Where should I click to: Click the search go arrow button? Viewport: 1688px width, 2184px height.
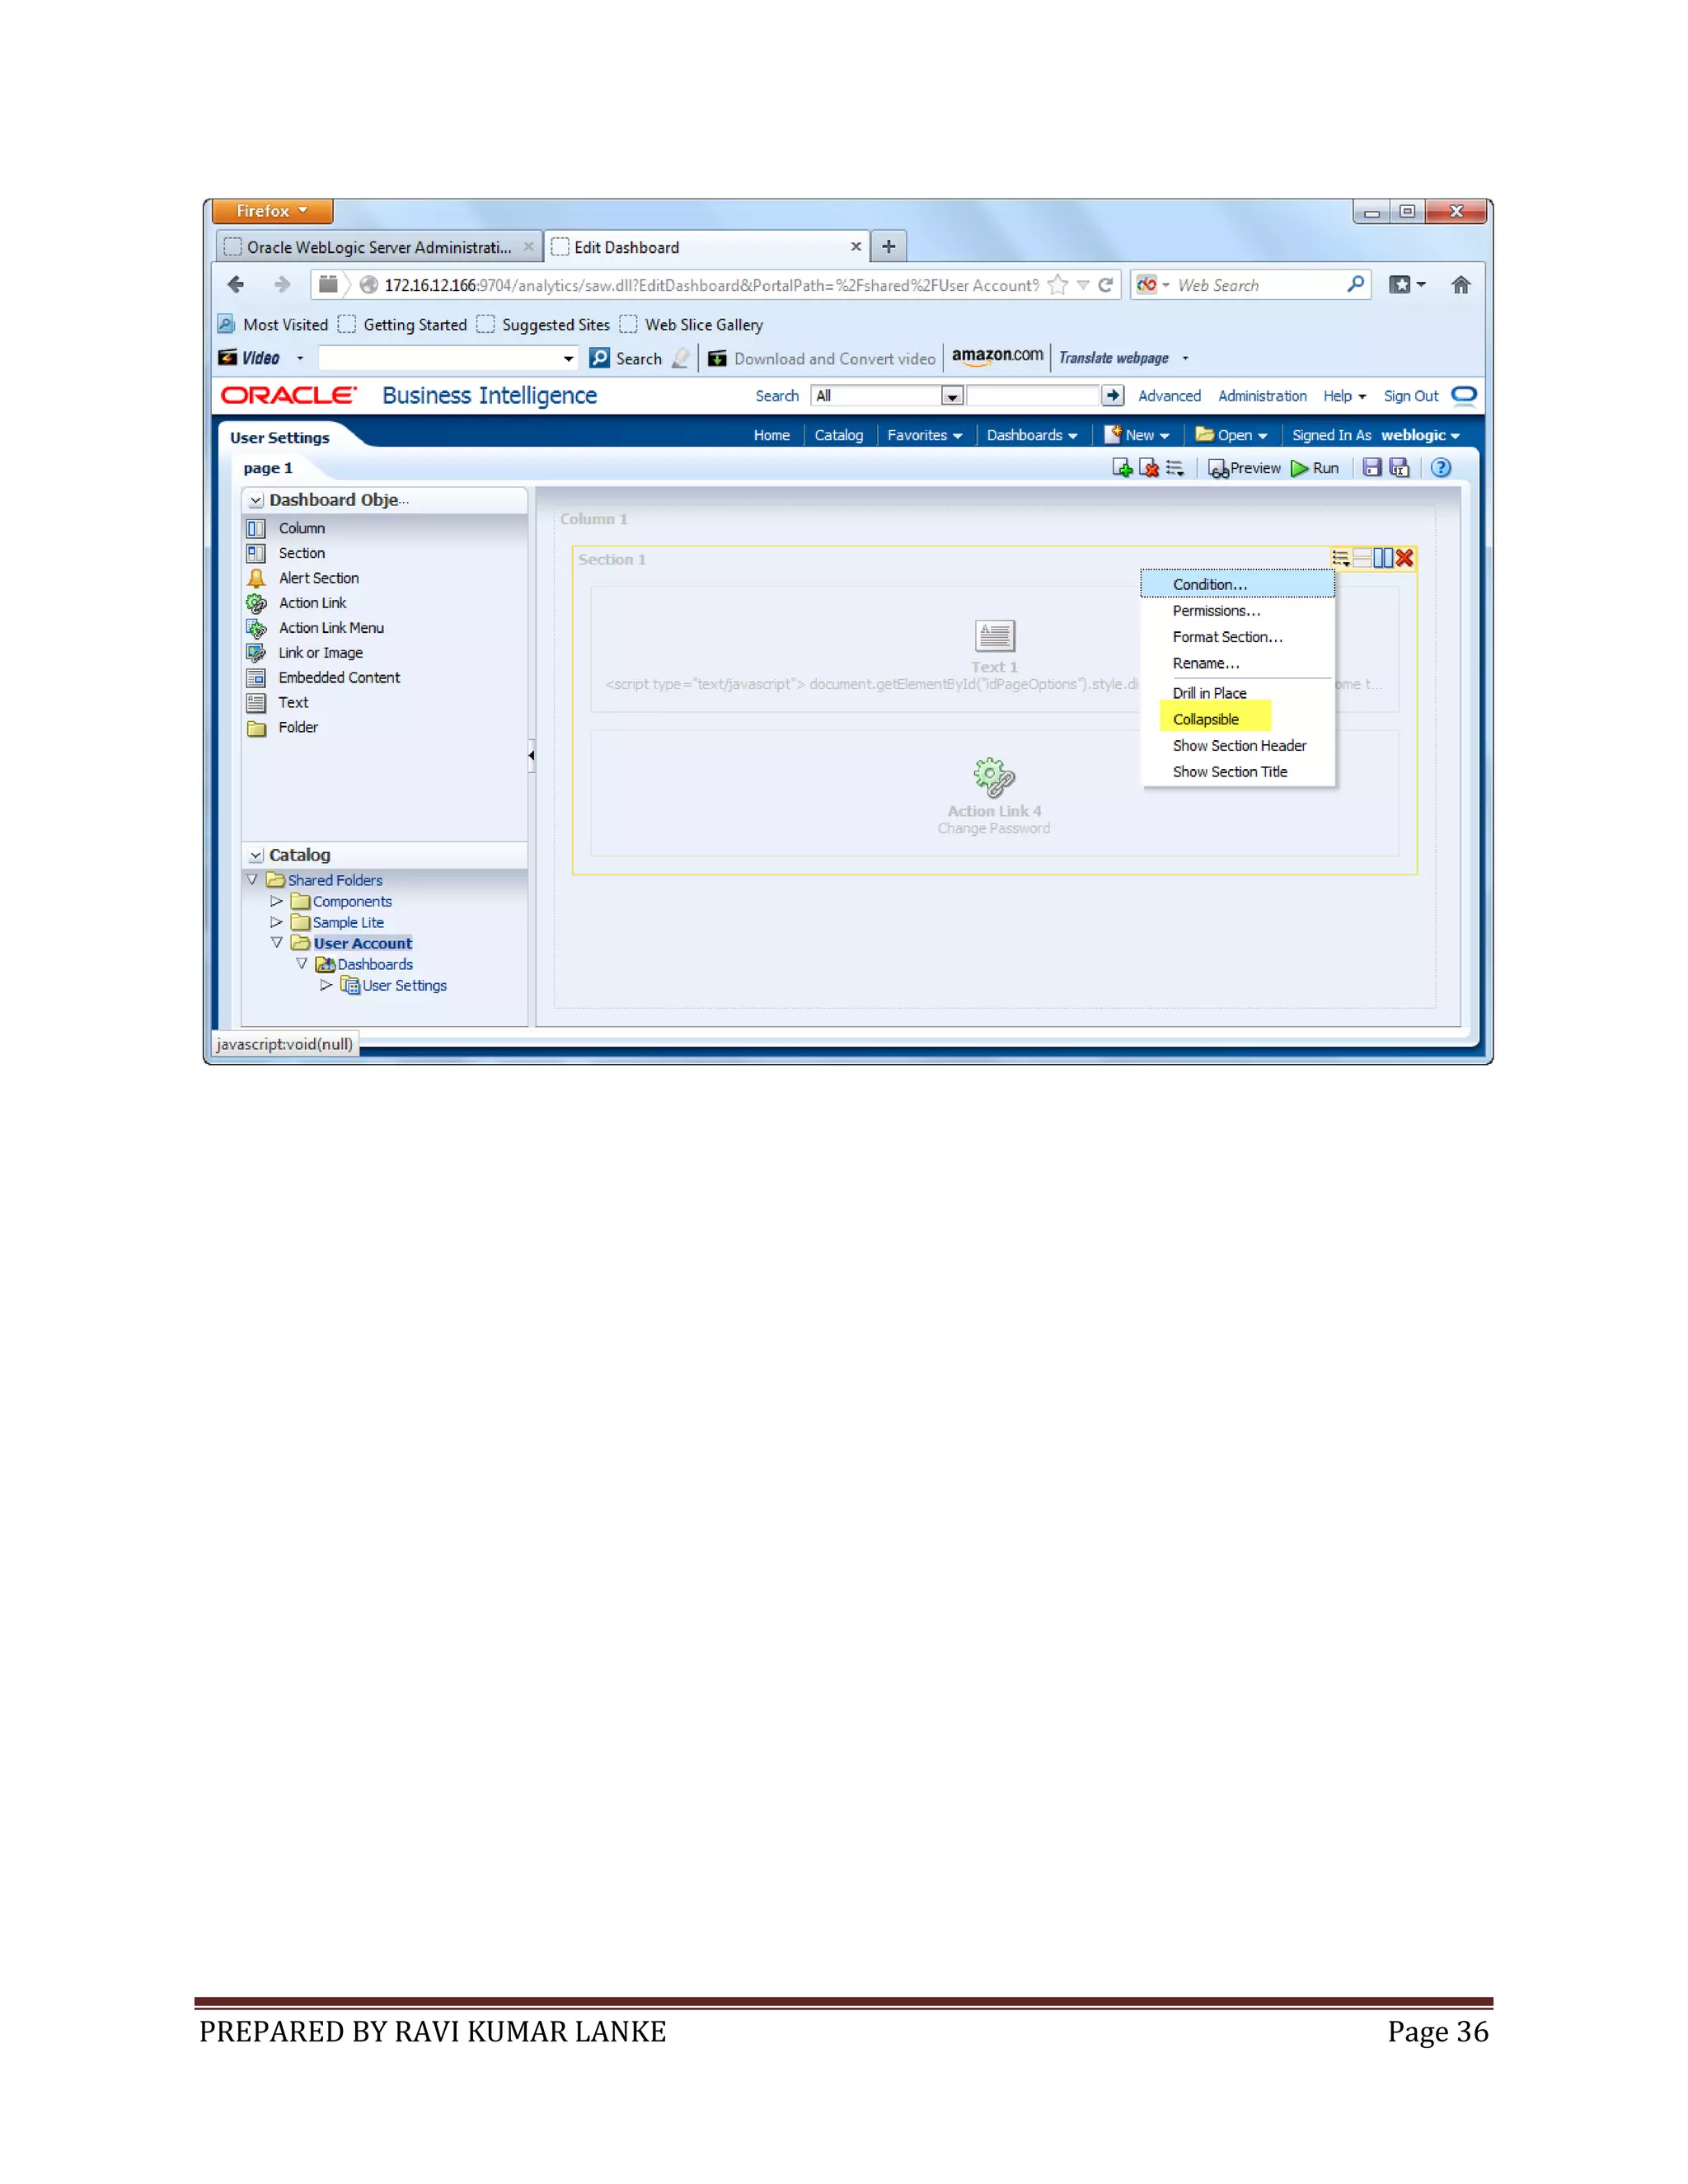pos(1113,396)
